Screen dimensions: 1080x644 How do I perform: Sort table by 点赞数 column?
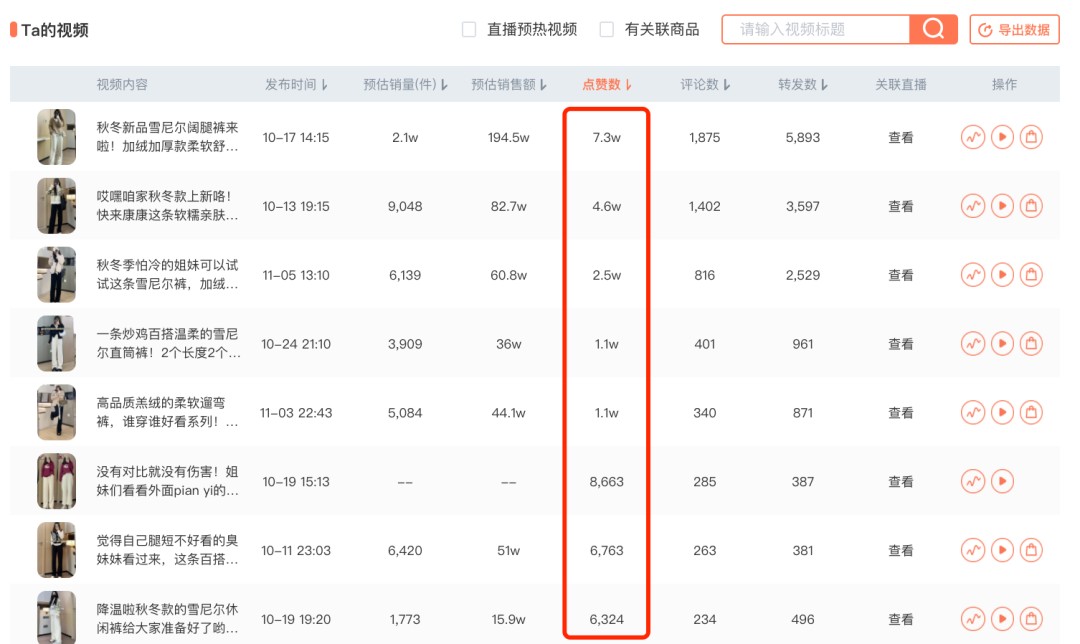tap(607, 84)
